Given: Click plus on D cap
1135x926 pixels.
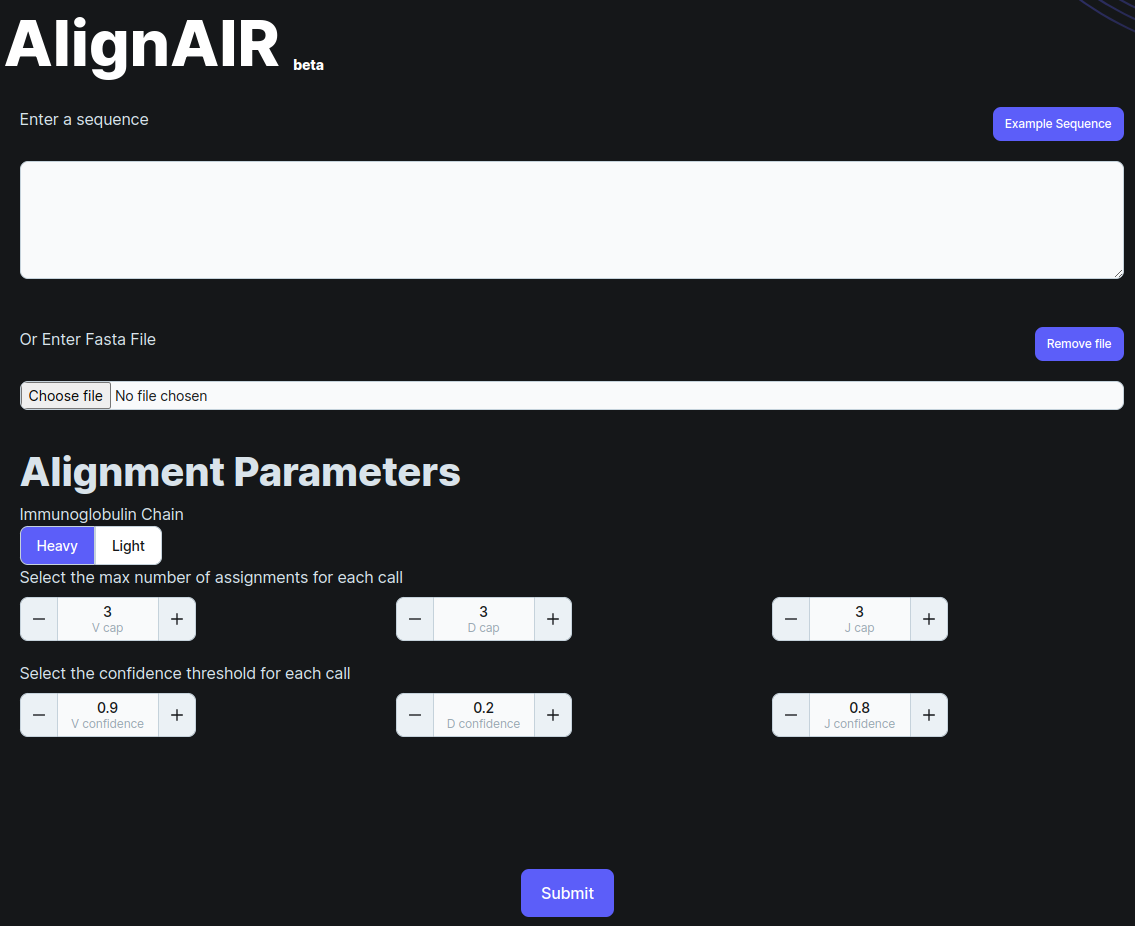Looking at the screenshot, I should coord(553,619).
